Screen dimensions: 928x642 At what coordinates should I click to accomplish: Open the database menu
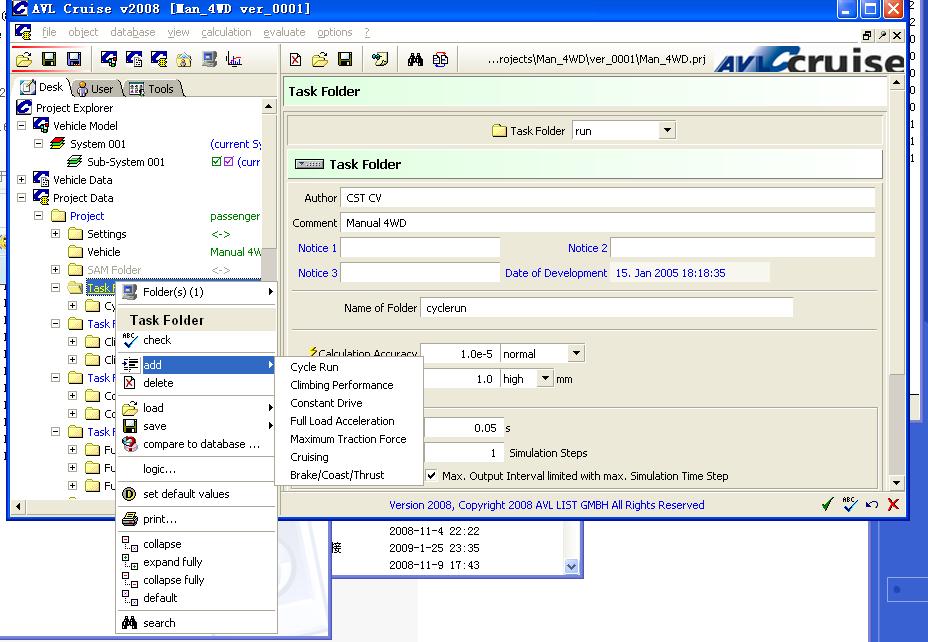coord(133,32)
